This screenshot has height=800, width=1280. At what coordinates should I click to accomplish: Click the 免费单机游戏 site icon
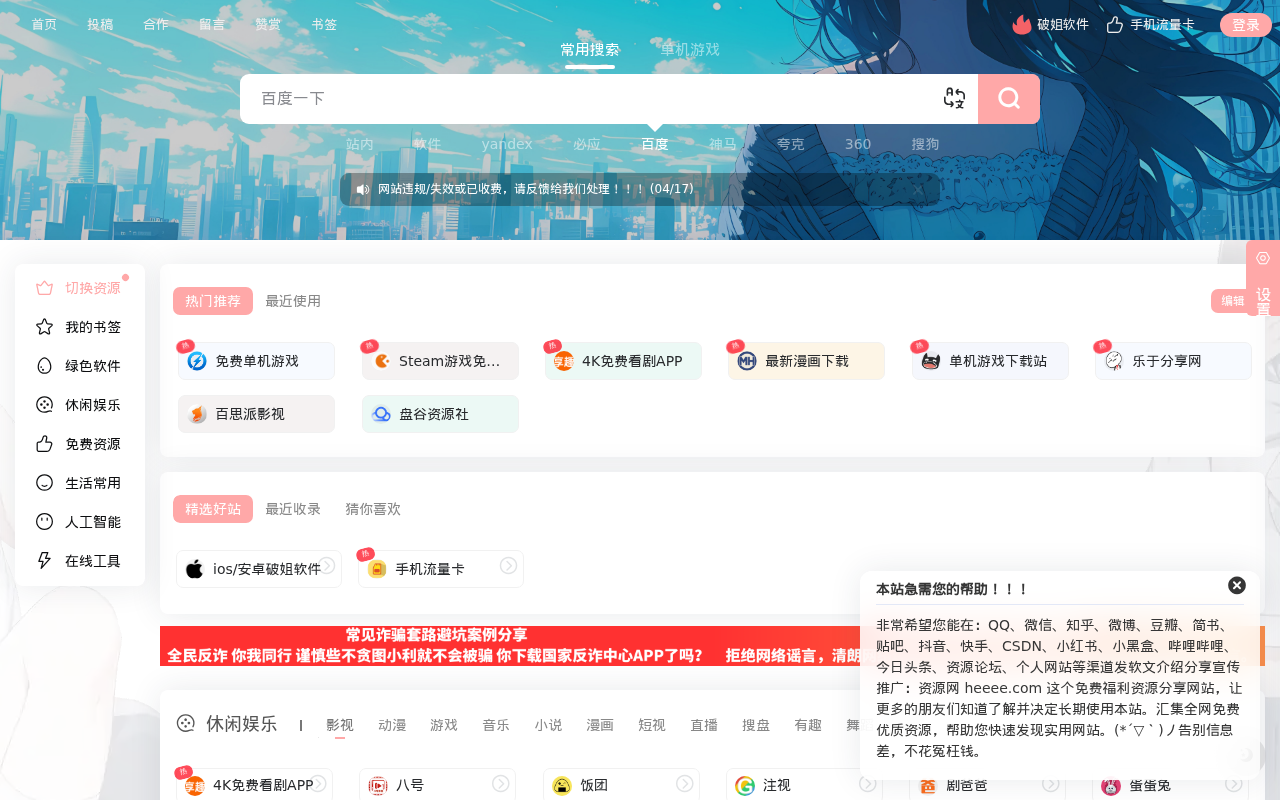click(x=197, y=361)
